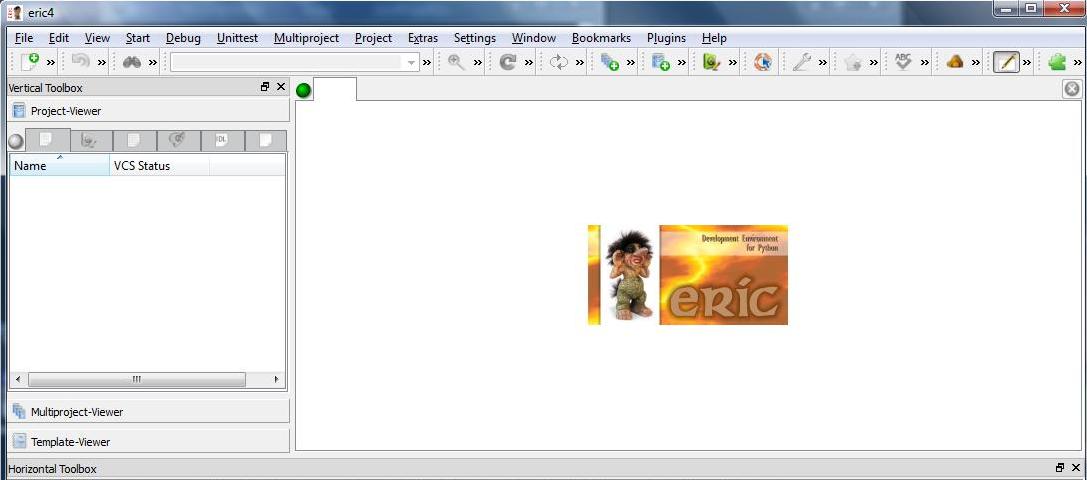This screenshot has height=480, width=1087.
Task: Switch to the IDL Interfaces tab in the Project-Viewer
Action: [x=222, y=141]
